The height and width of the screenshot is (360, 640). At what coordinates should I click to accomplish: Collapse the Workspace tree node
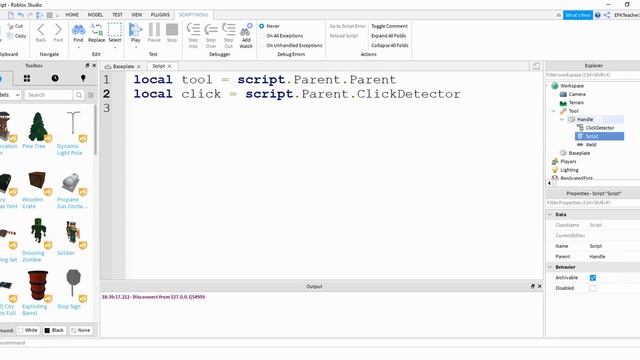[548, 86]
